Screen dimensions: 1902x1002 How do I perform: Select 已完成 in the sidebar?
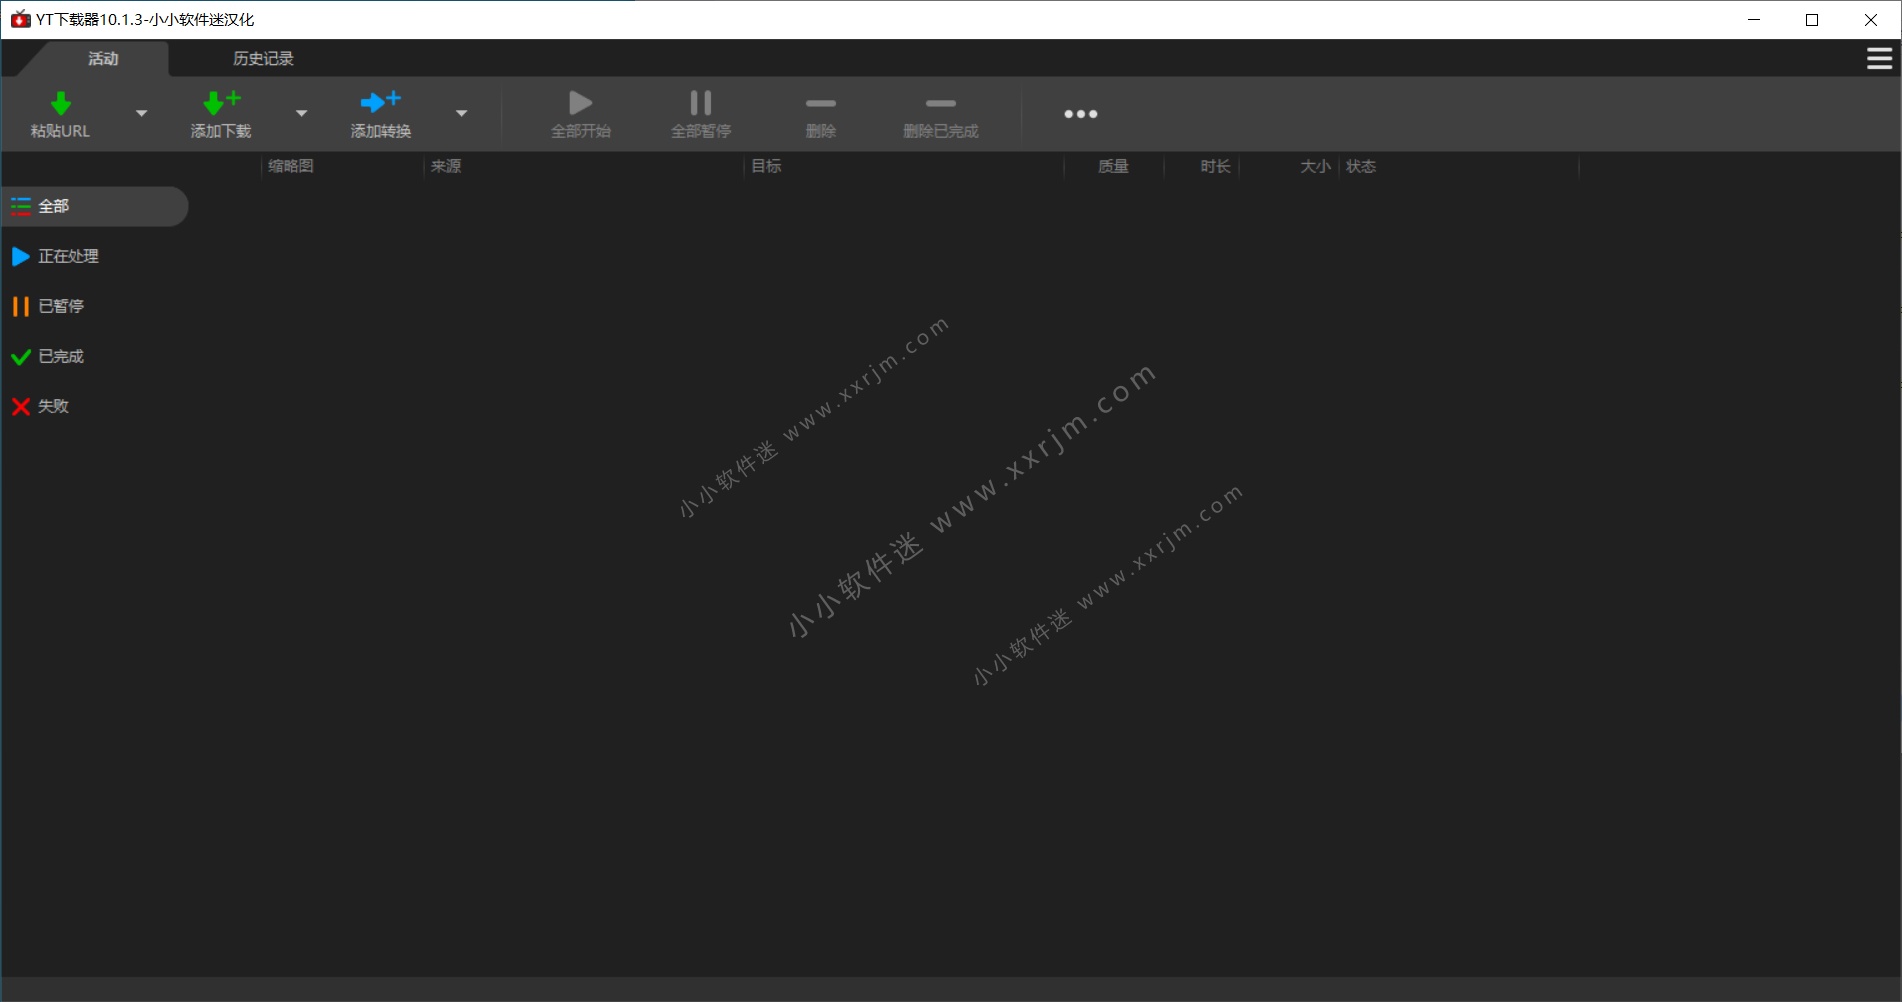click(61, 356)
